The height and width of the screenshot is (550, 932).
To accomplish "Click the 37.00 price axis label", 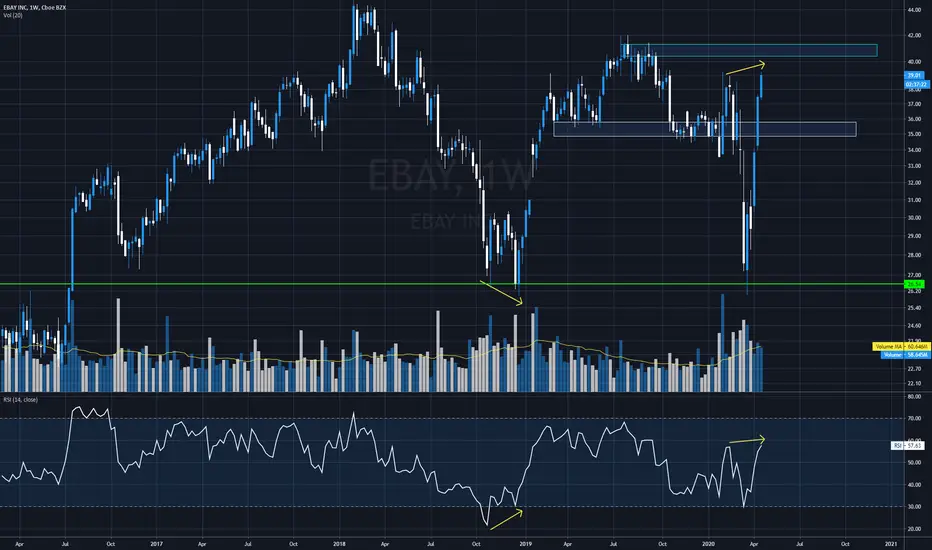I will point(914,104).
